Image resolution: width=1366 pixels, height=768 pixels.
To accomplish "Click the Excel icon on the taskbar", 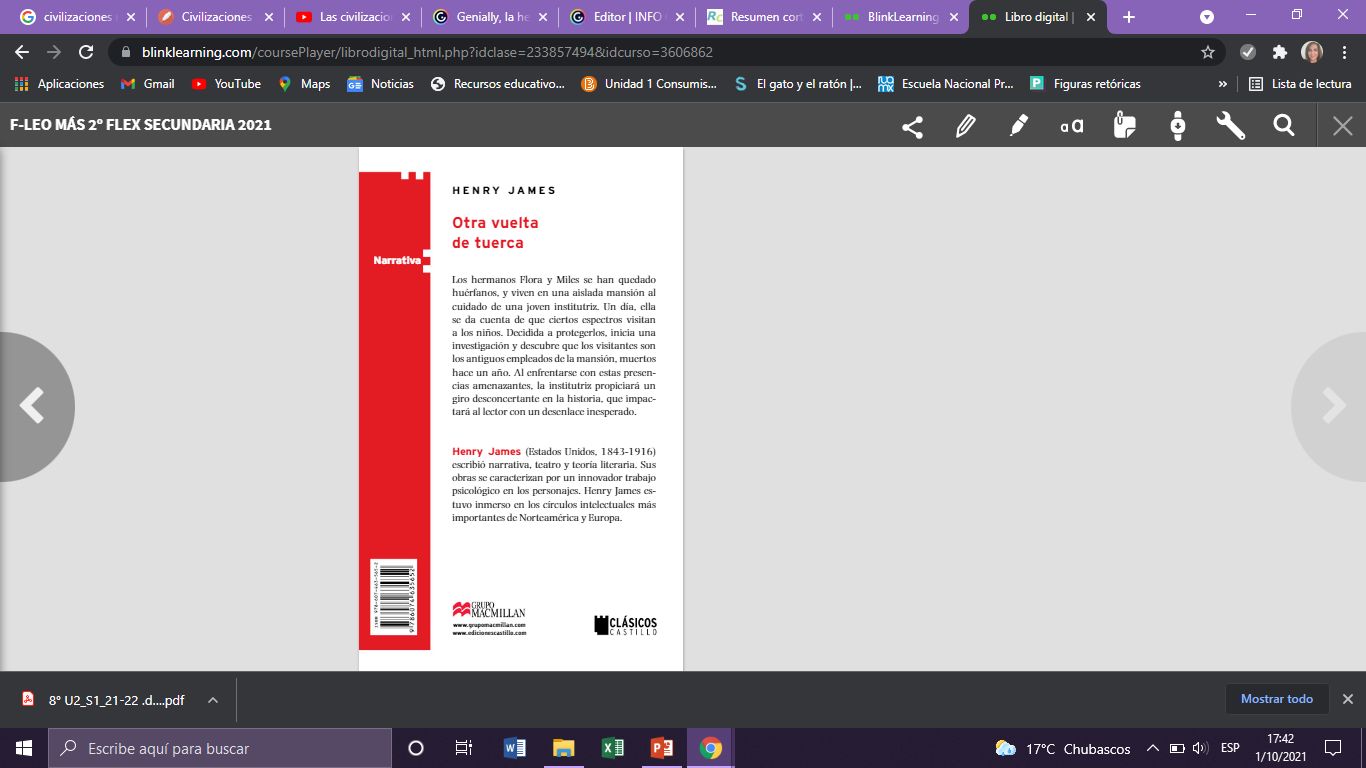I will click(611, 747).
